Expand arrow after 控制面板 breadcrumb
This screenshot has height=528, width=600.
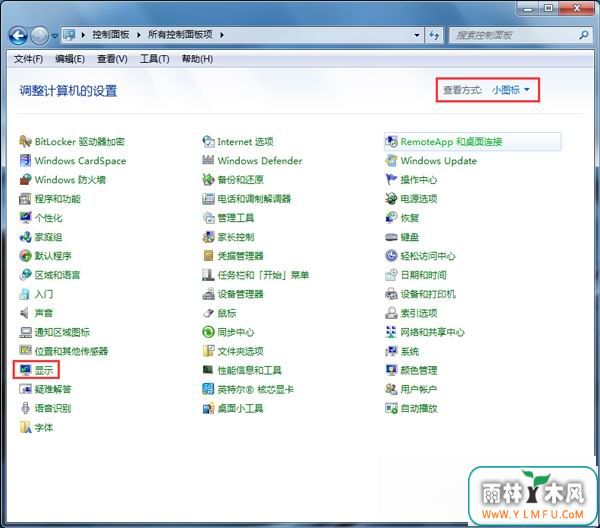pos(139,35)
